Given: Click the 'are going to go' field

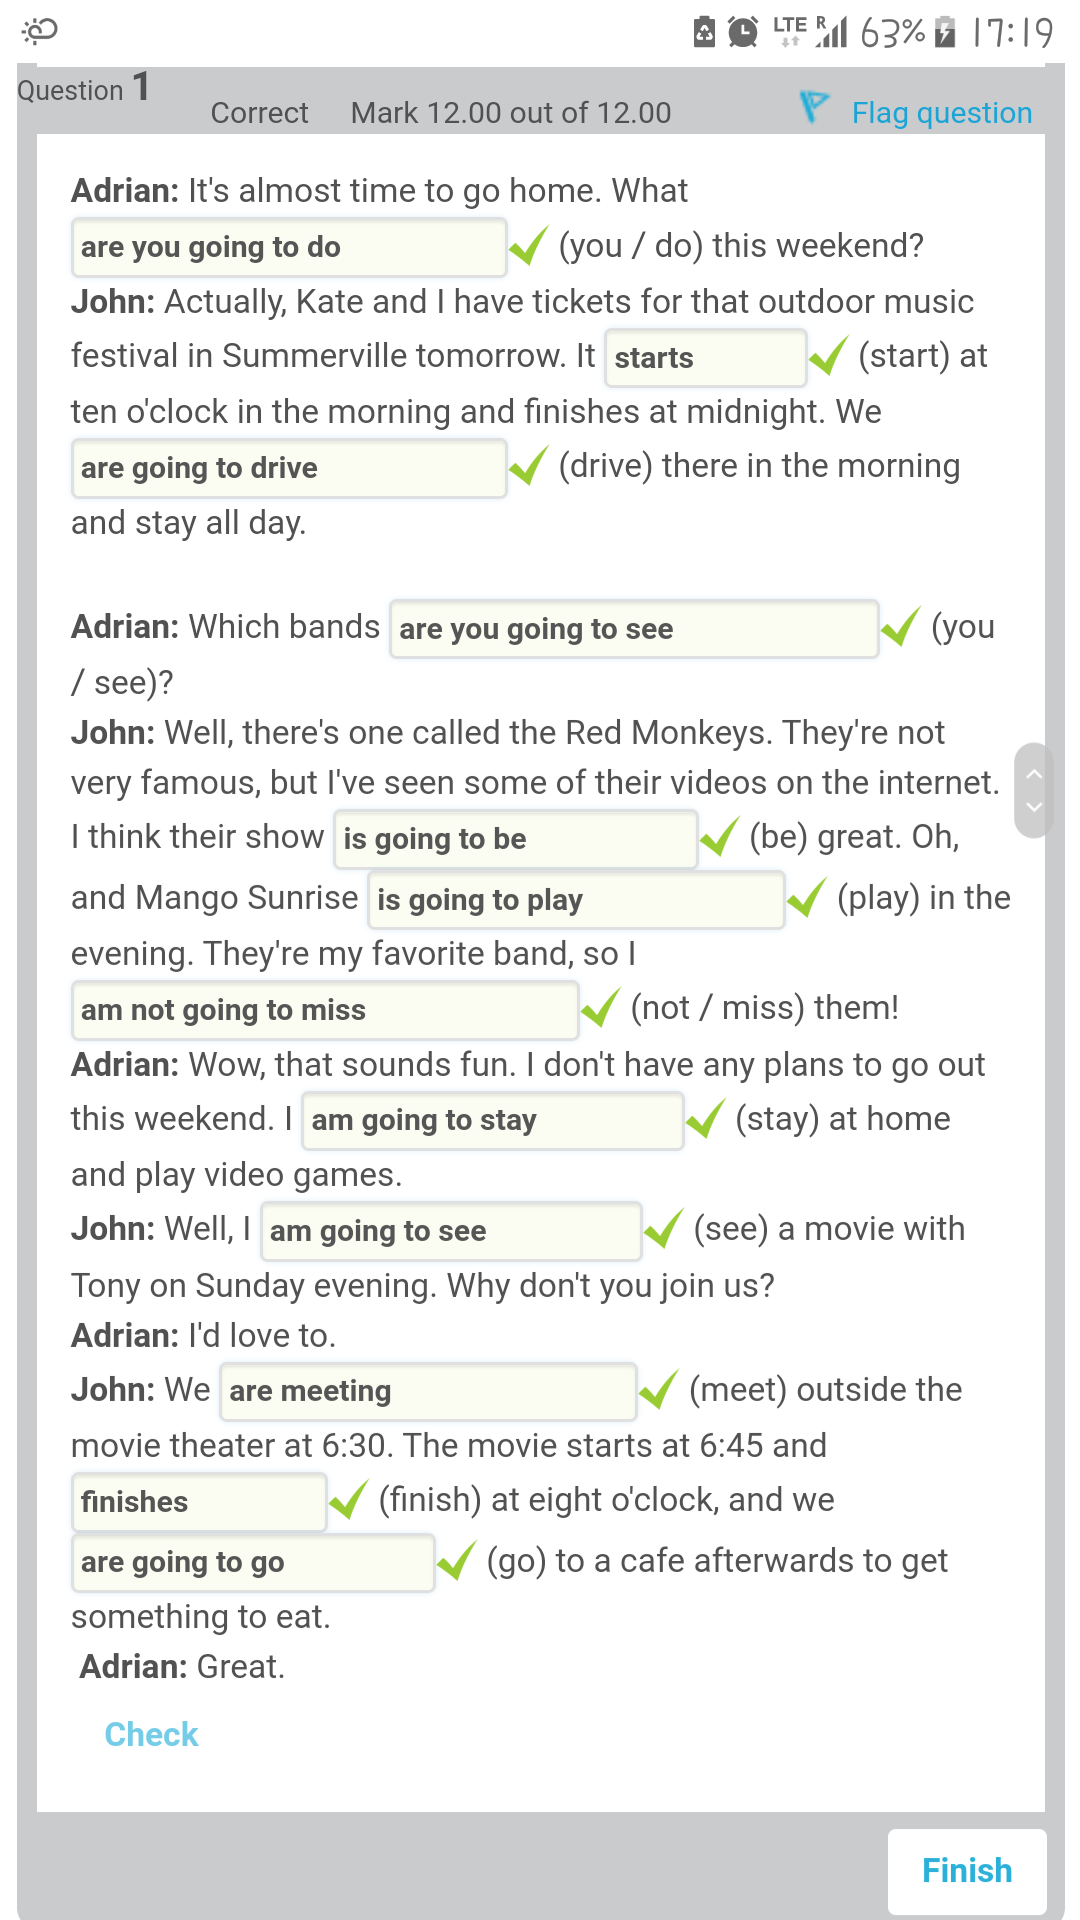Looking at the screenshot, I should (253, 1562).
